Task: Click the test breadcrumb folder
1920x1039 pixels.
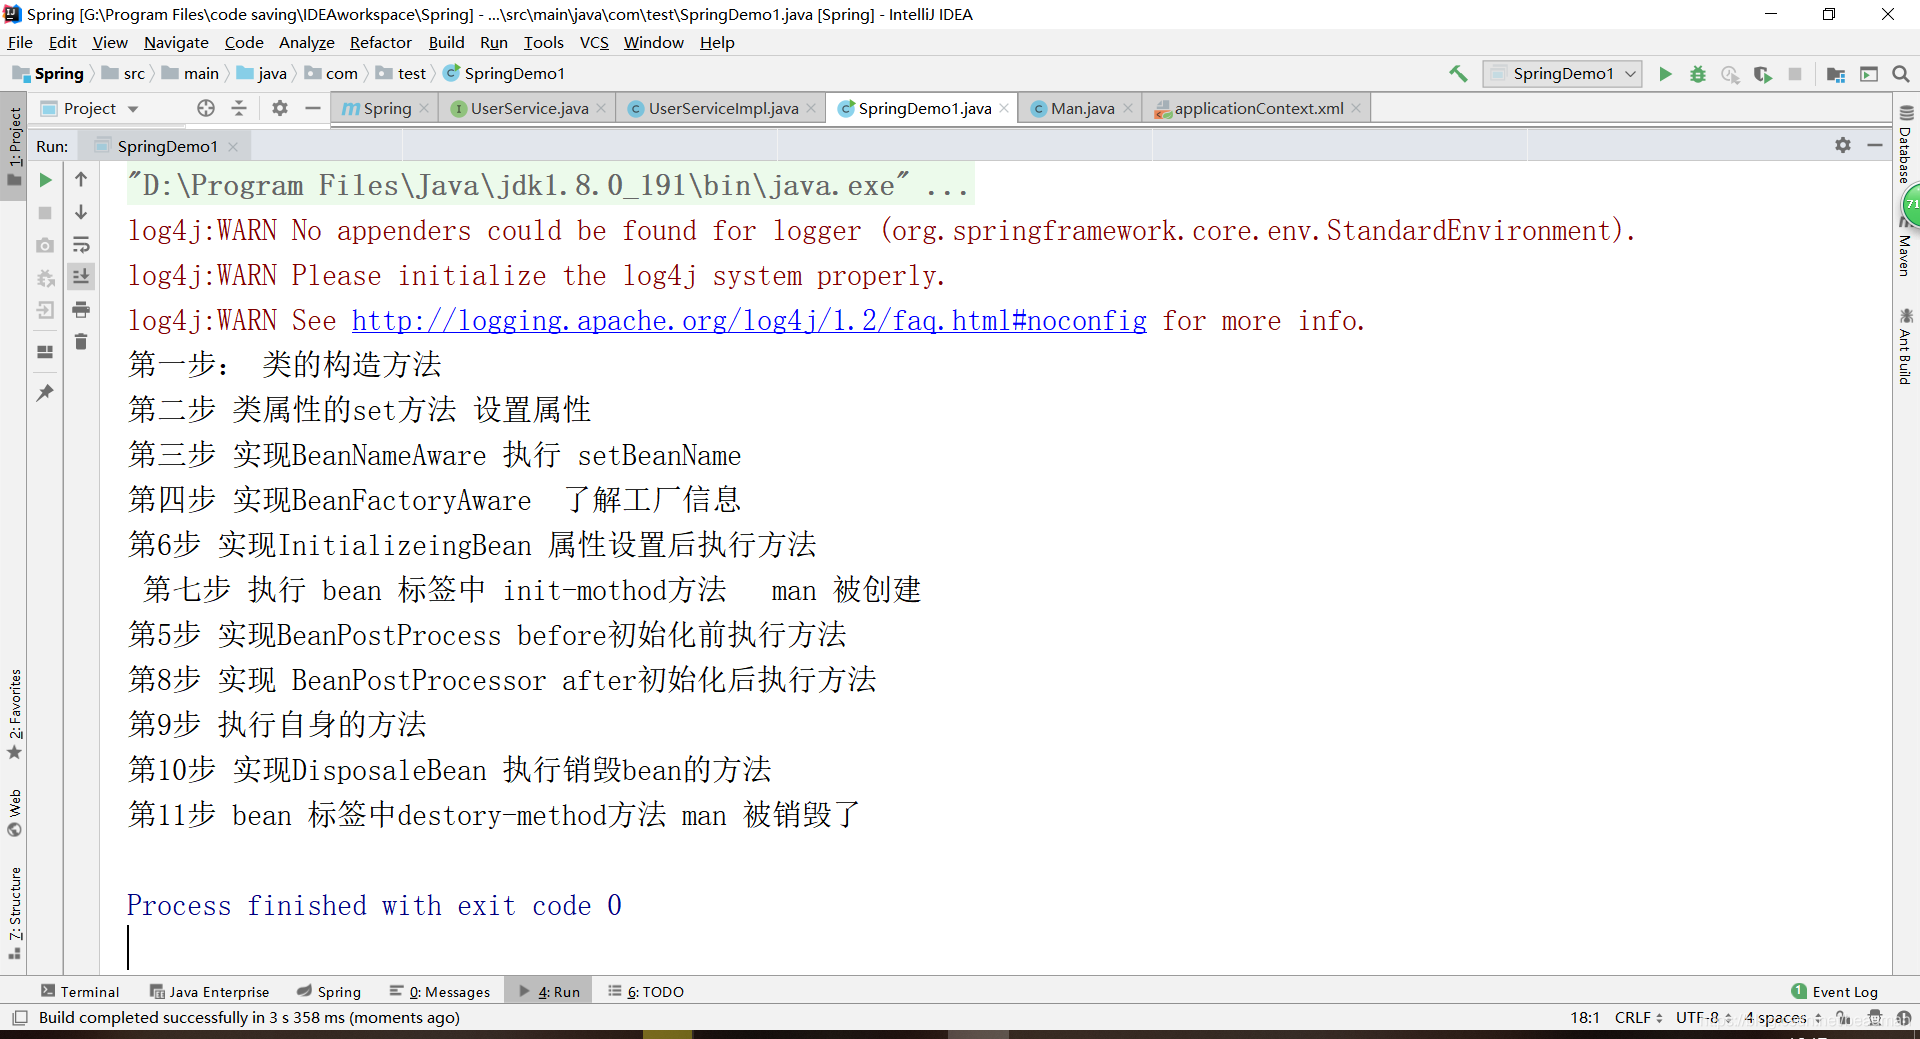Action: (401, 73)
